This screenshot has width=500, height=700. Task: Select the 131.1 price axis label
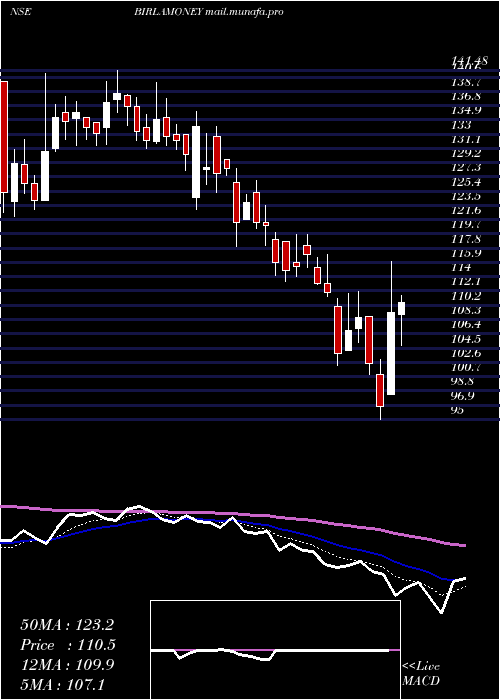[x=466, y=139]
